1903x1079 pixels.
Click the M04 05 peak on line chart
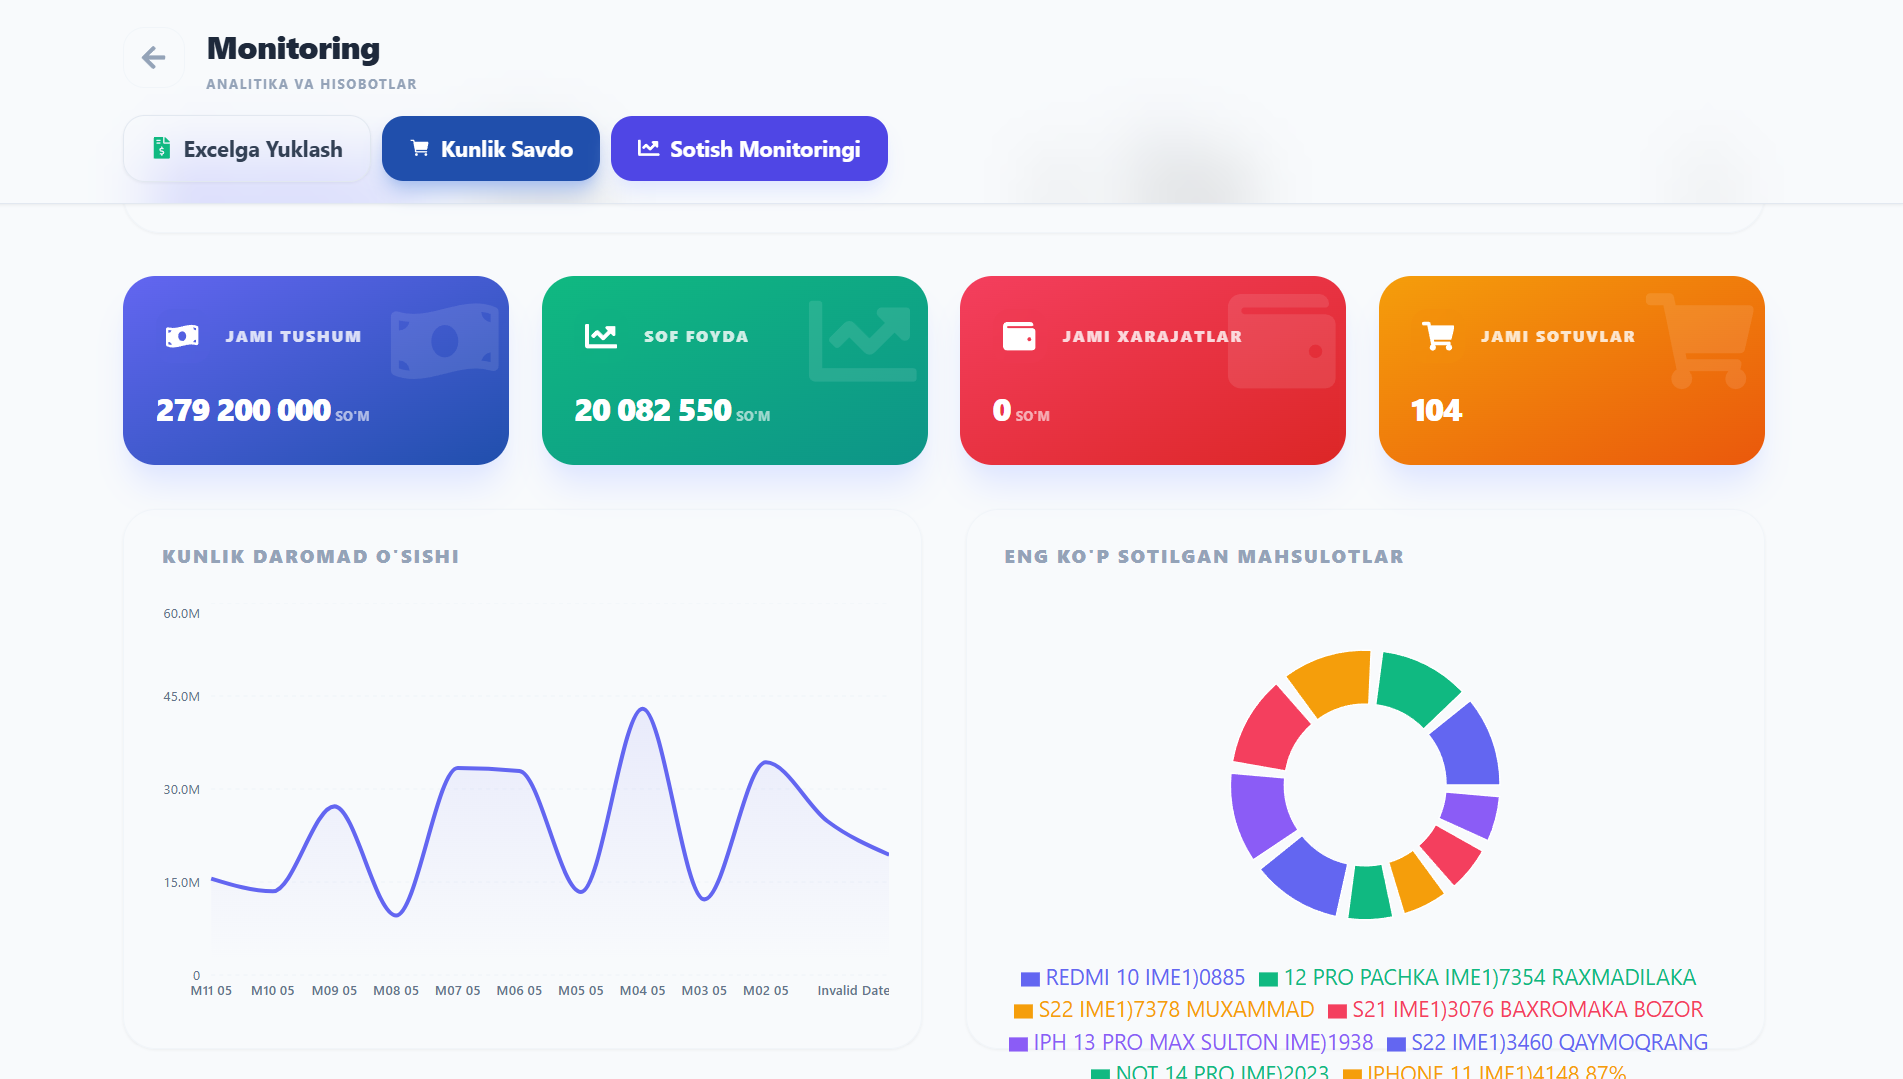tap(643, 709)
